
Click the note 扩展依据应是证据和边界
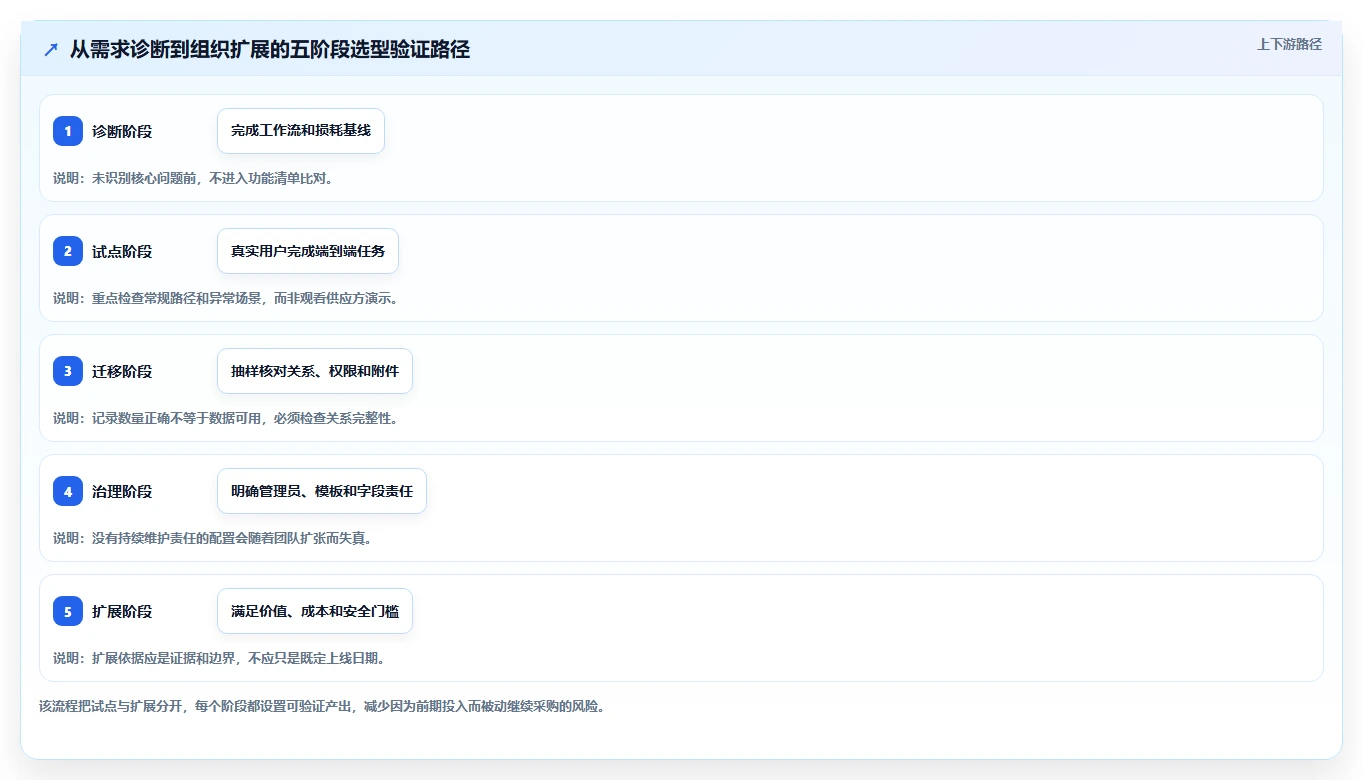(219, 658)
